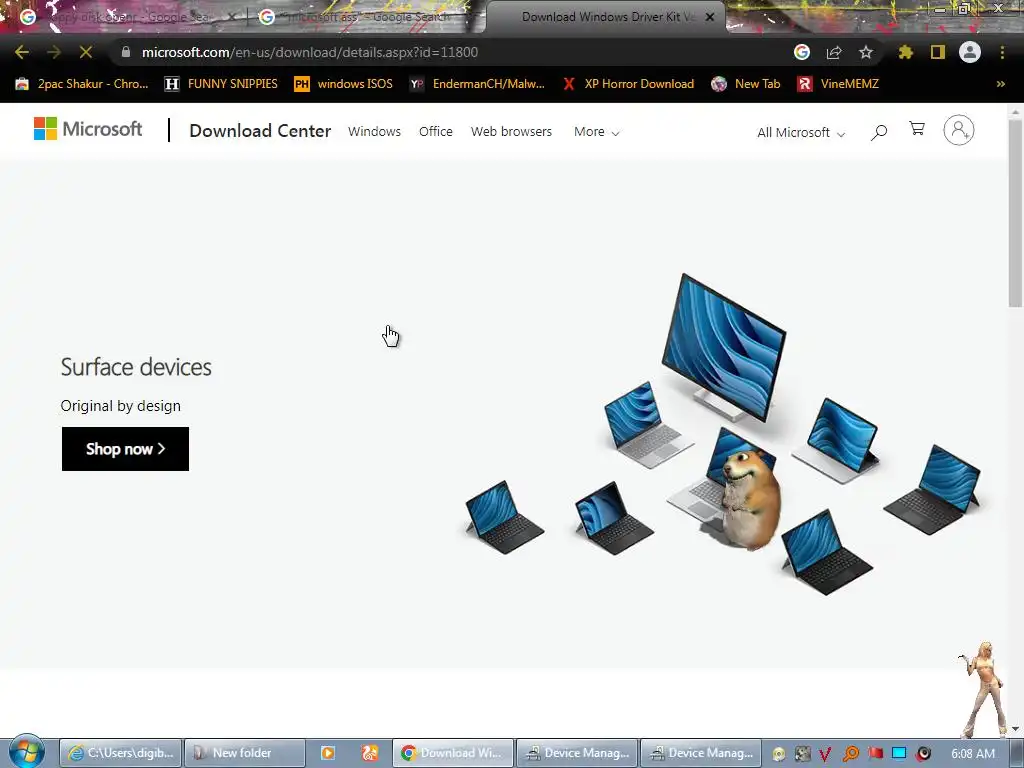Open the XP Horror Download bookmark
The width and height of the screenshot is (1024, 768).
(x=629, y=84)
